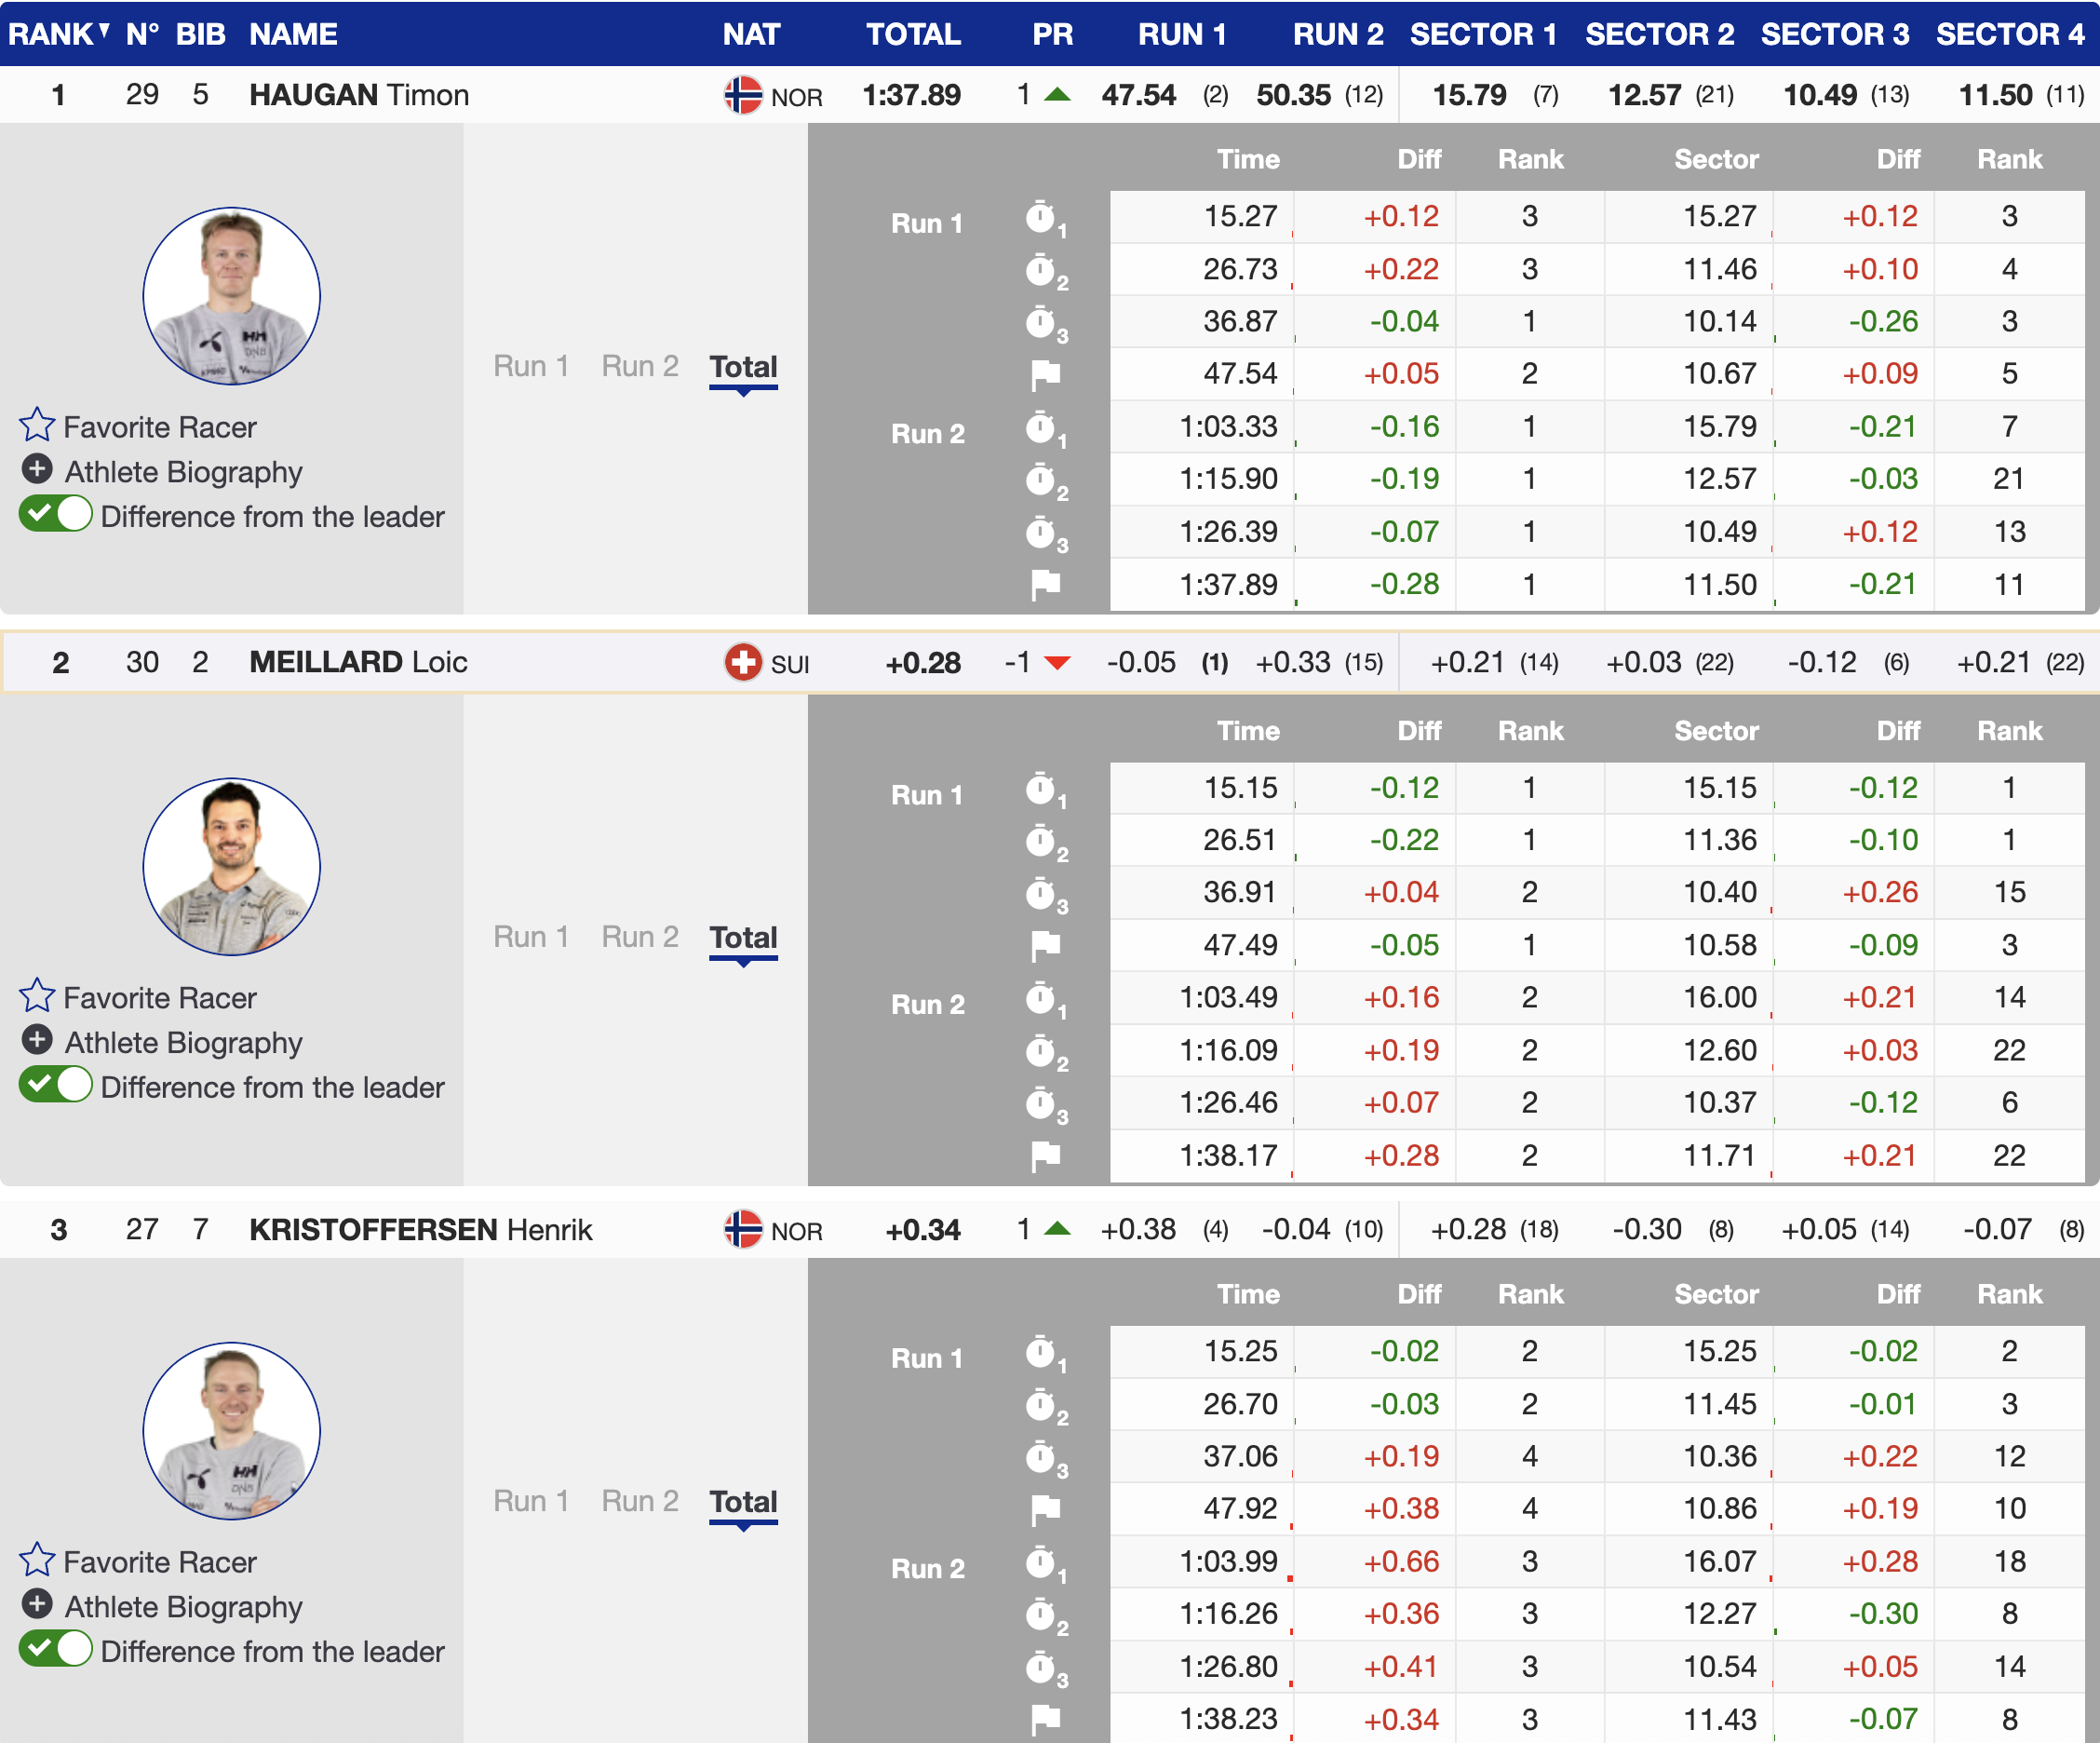Viewport: 2100px width, 1743px height.
Task: Click Meillard's Run 2 first stopwatch icon
Action: click(1043, 998)
